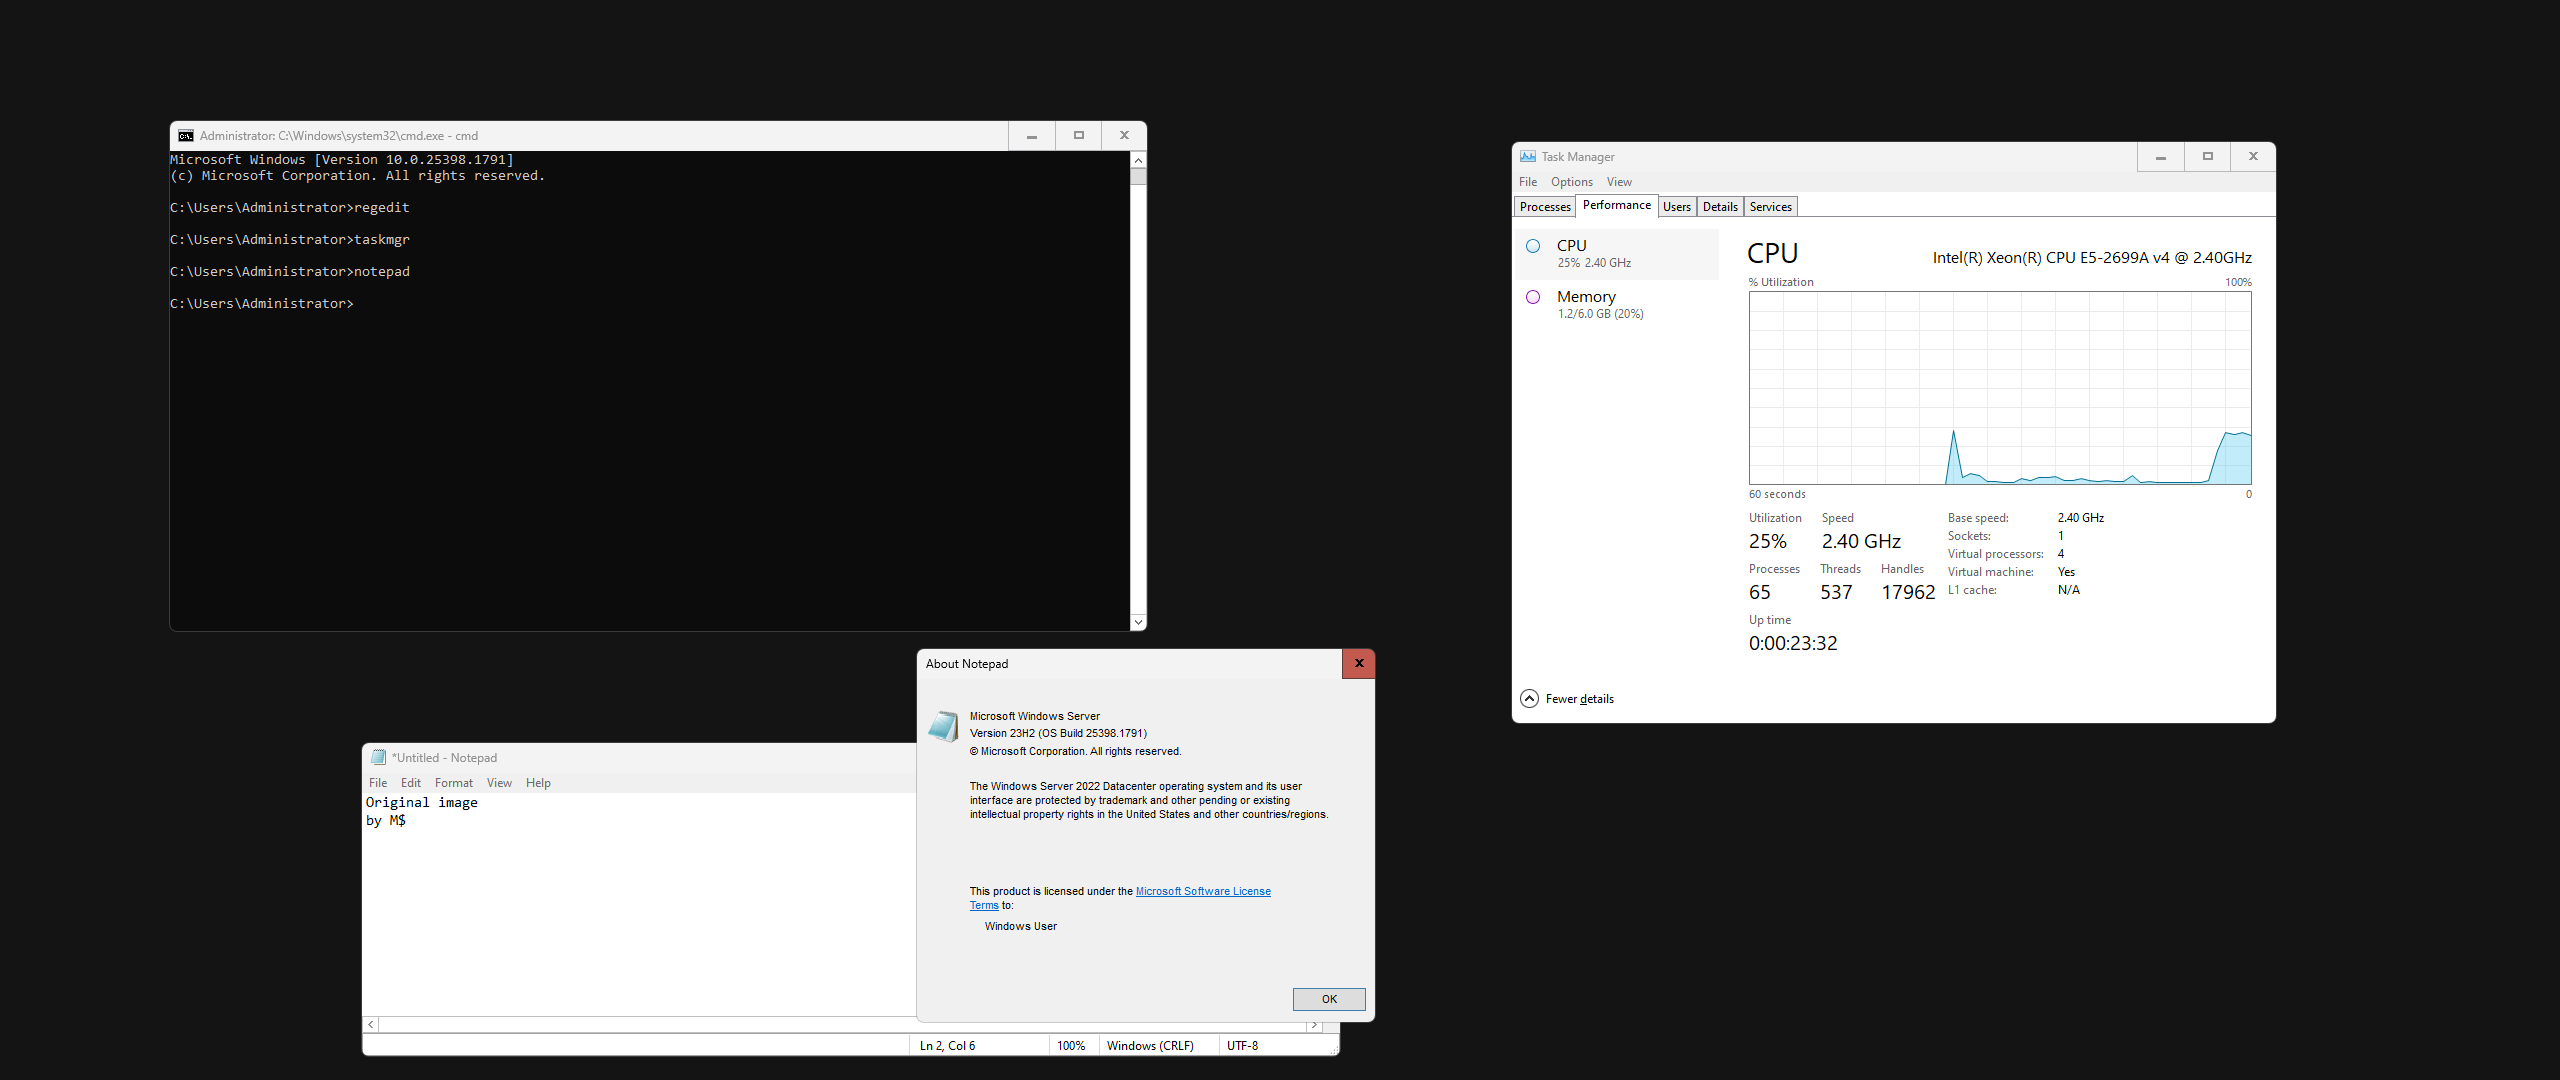Collapse Task Manager with Fewer details arrow
Viewport: 2560px width, 1080px height.
coord(1529,699)
